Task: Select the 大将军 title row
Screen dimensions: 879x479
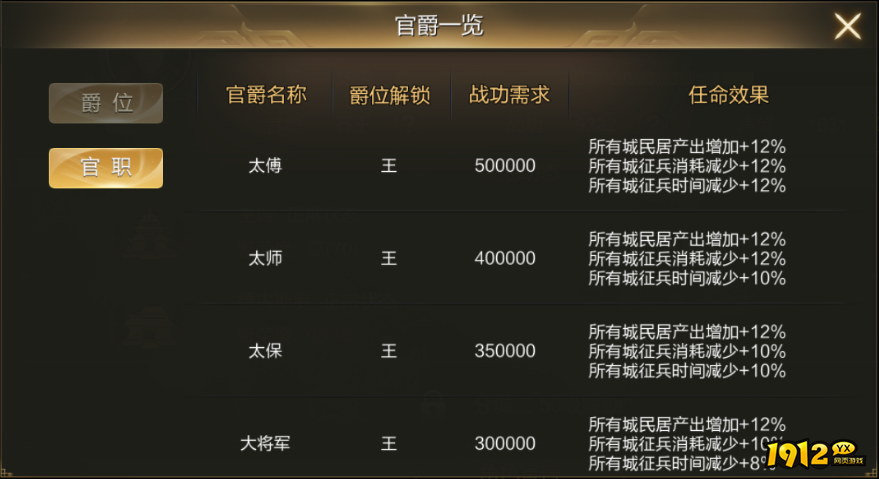Action: coord(265,443)
